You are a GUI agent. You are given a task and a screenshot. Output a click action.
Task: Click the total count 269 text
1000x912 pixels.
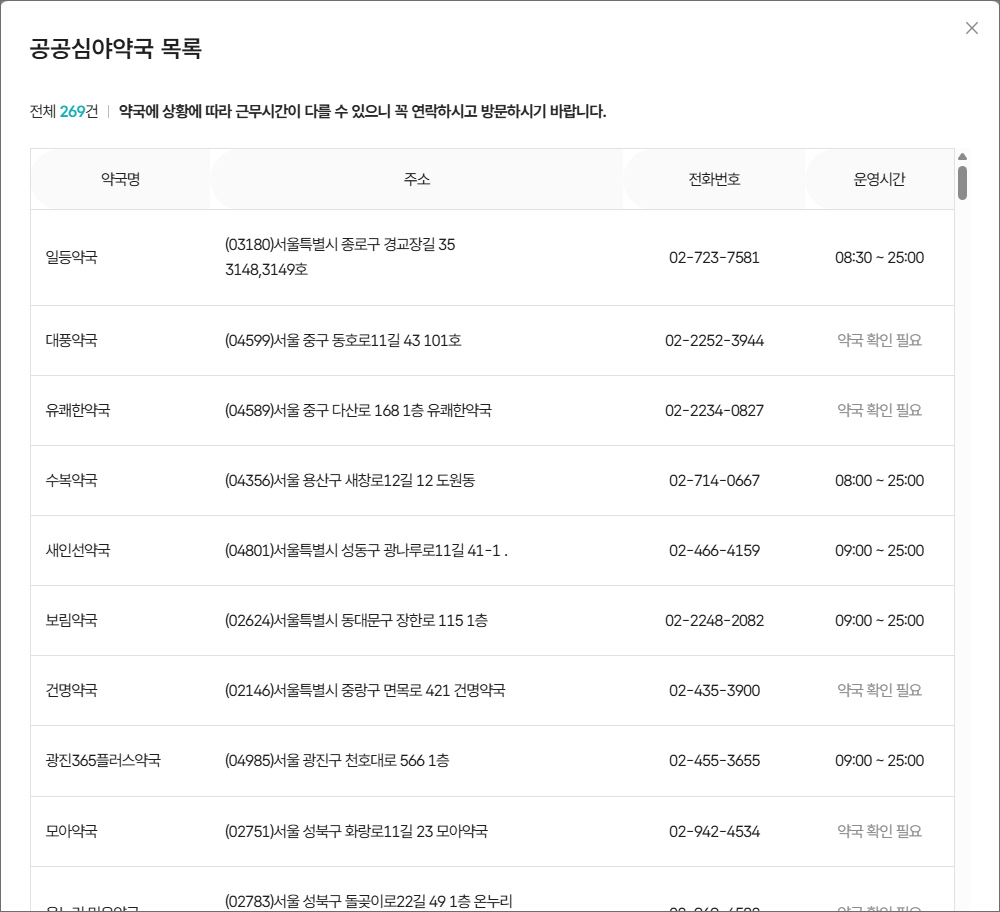point(72,112)
